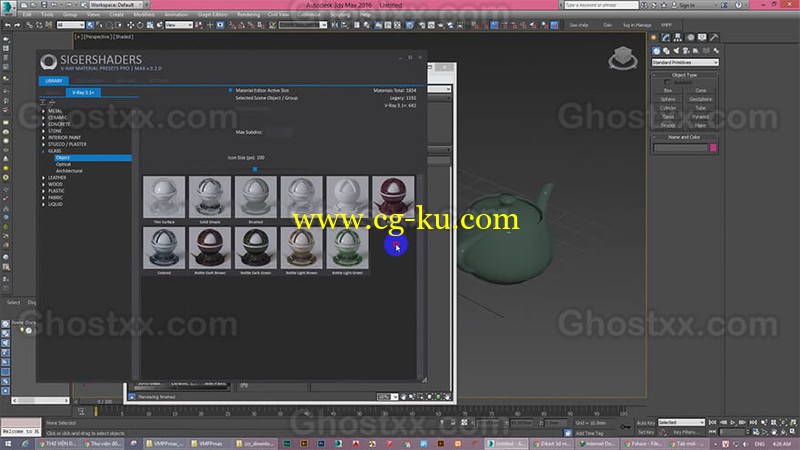800x450 pixels.
Task: Open the Graph Editors menu
Action: pos(212,15)
